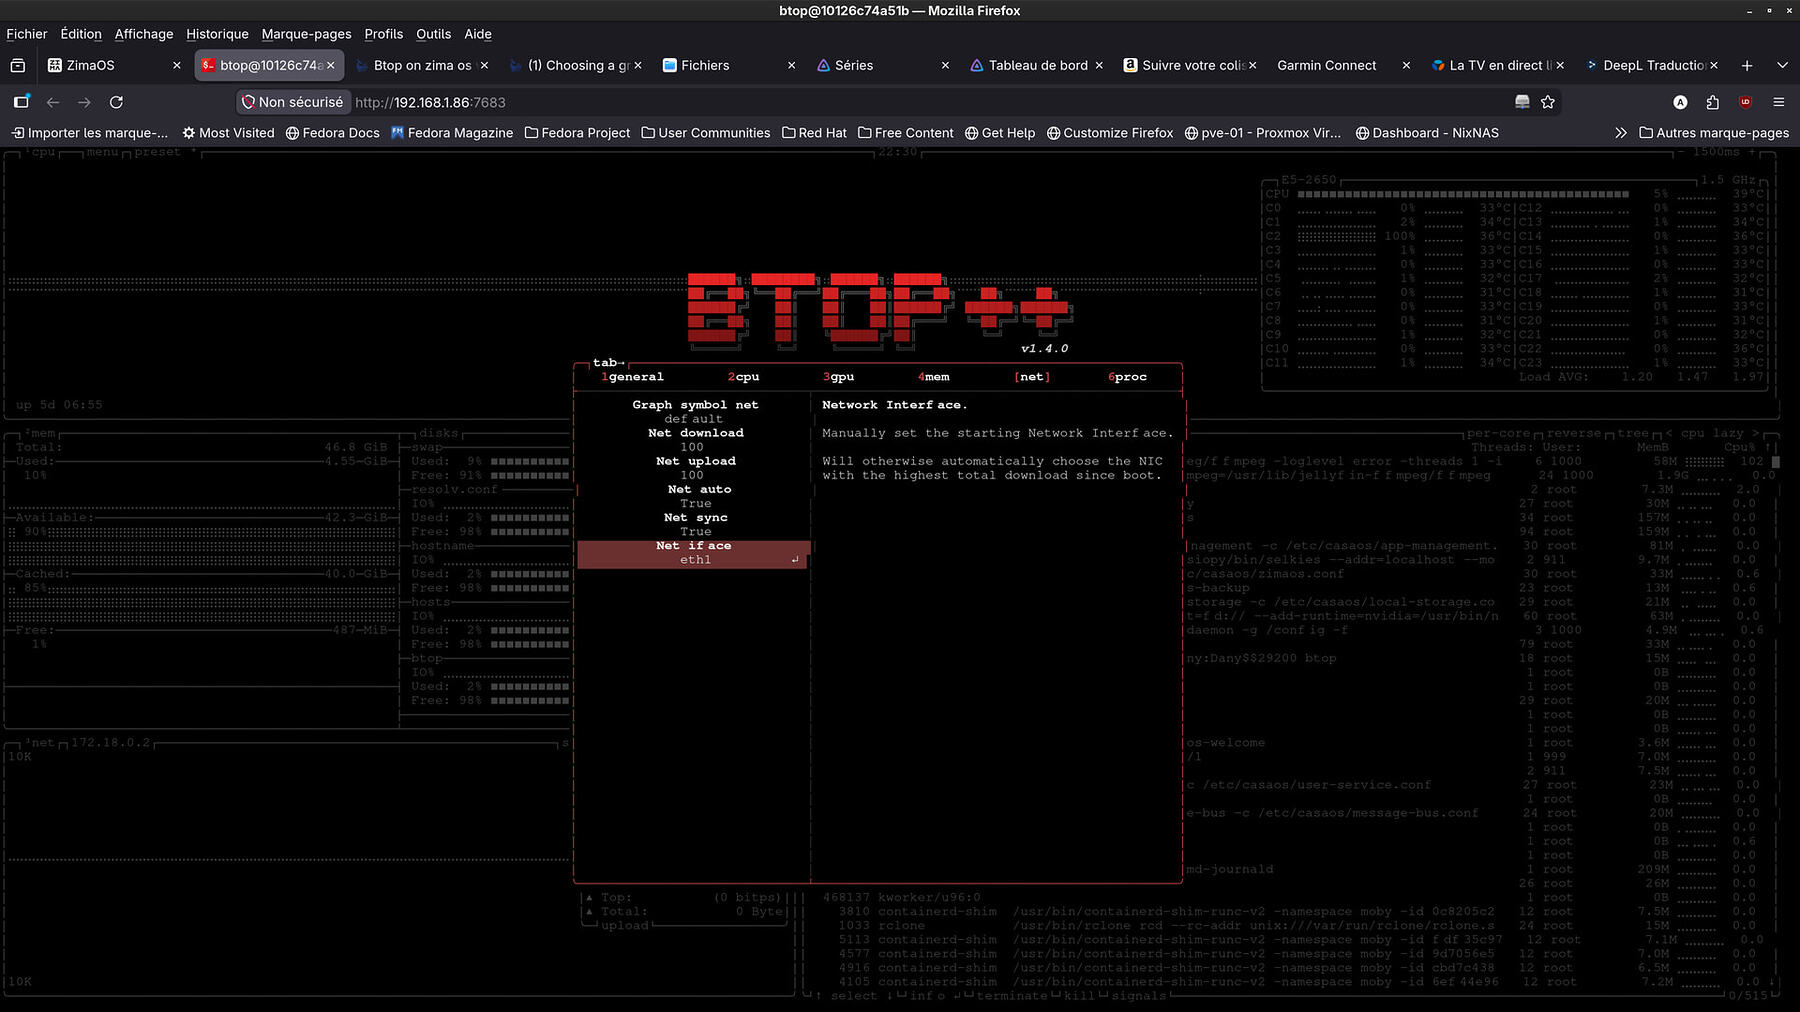This screenshot has height=1012, width=1800.
Task: Select the 'Graph symbol net' option
Action: (x=695, y=412)
